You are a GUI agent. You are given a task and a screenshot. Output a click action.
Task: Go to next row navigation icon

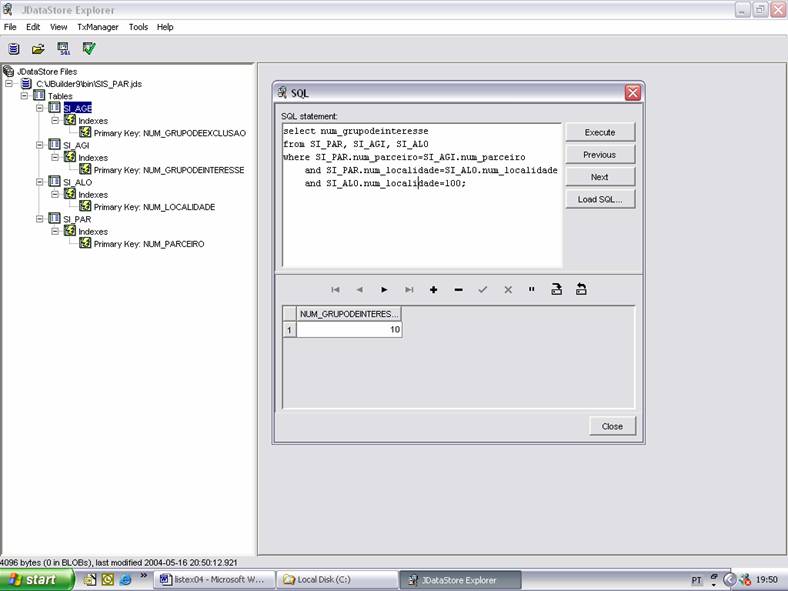[384, 289]
